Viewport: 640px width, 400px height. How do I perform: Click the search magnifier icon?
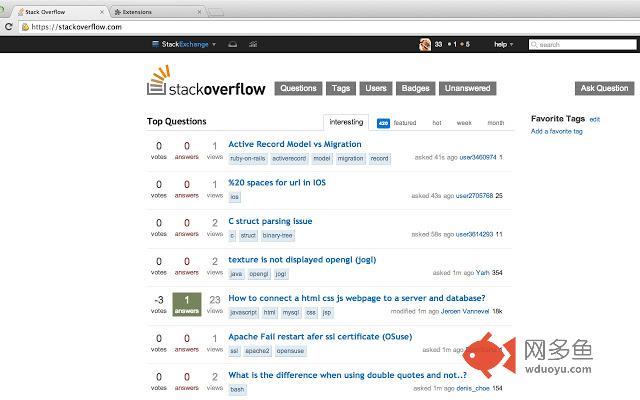(x=534, y=44)
